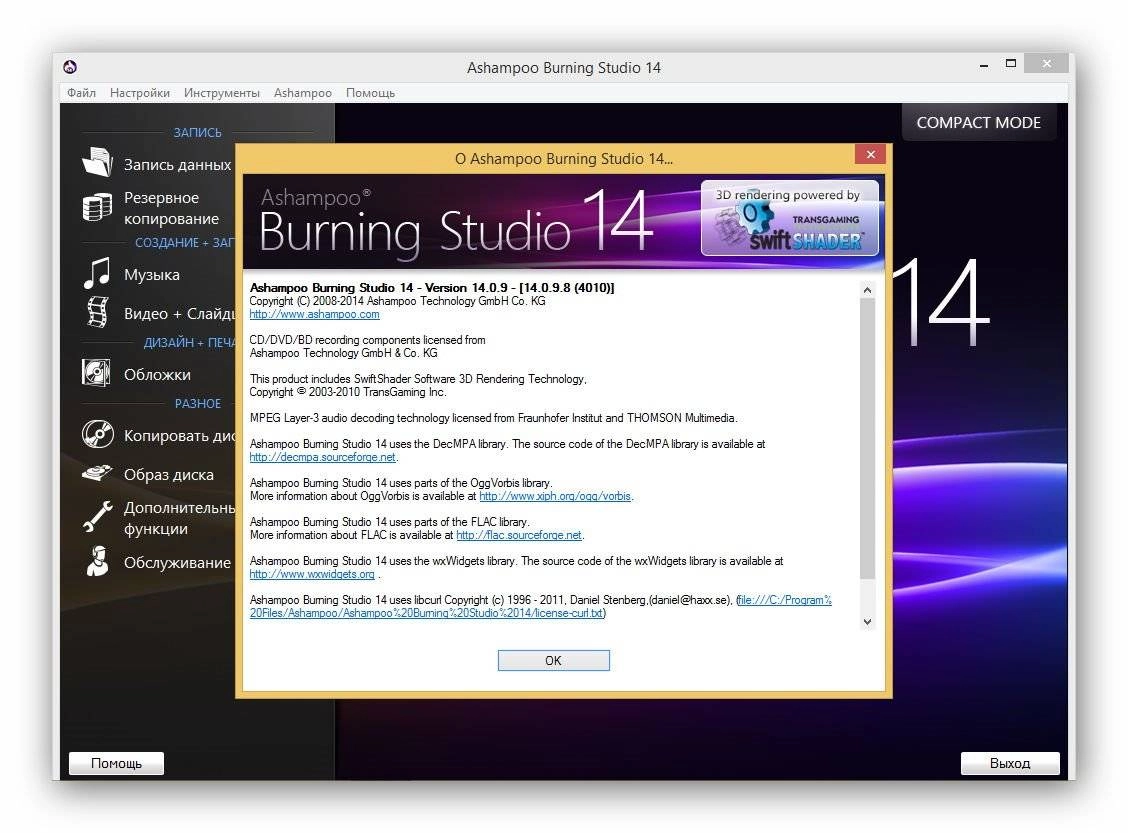
Task: Click the Ashampoo flame app icon in title bar
Action: coord(70,67)
